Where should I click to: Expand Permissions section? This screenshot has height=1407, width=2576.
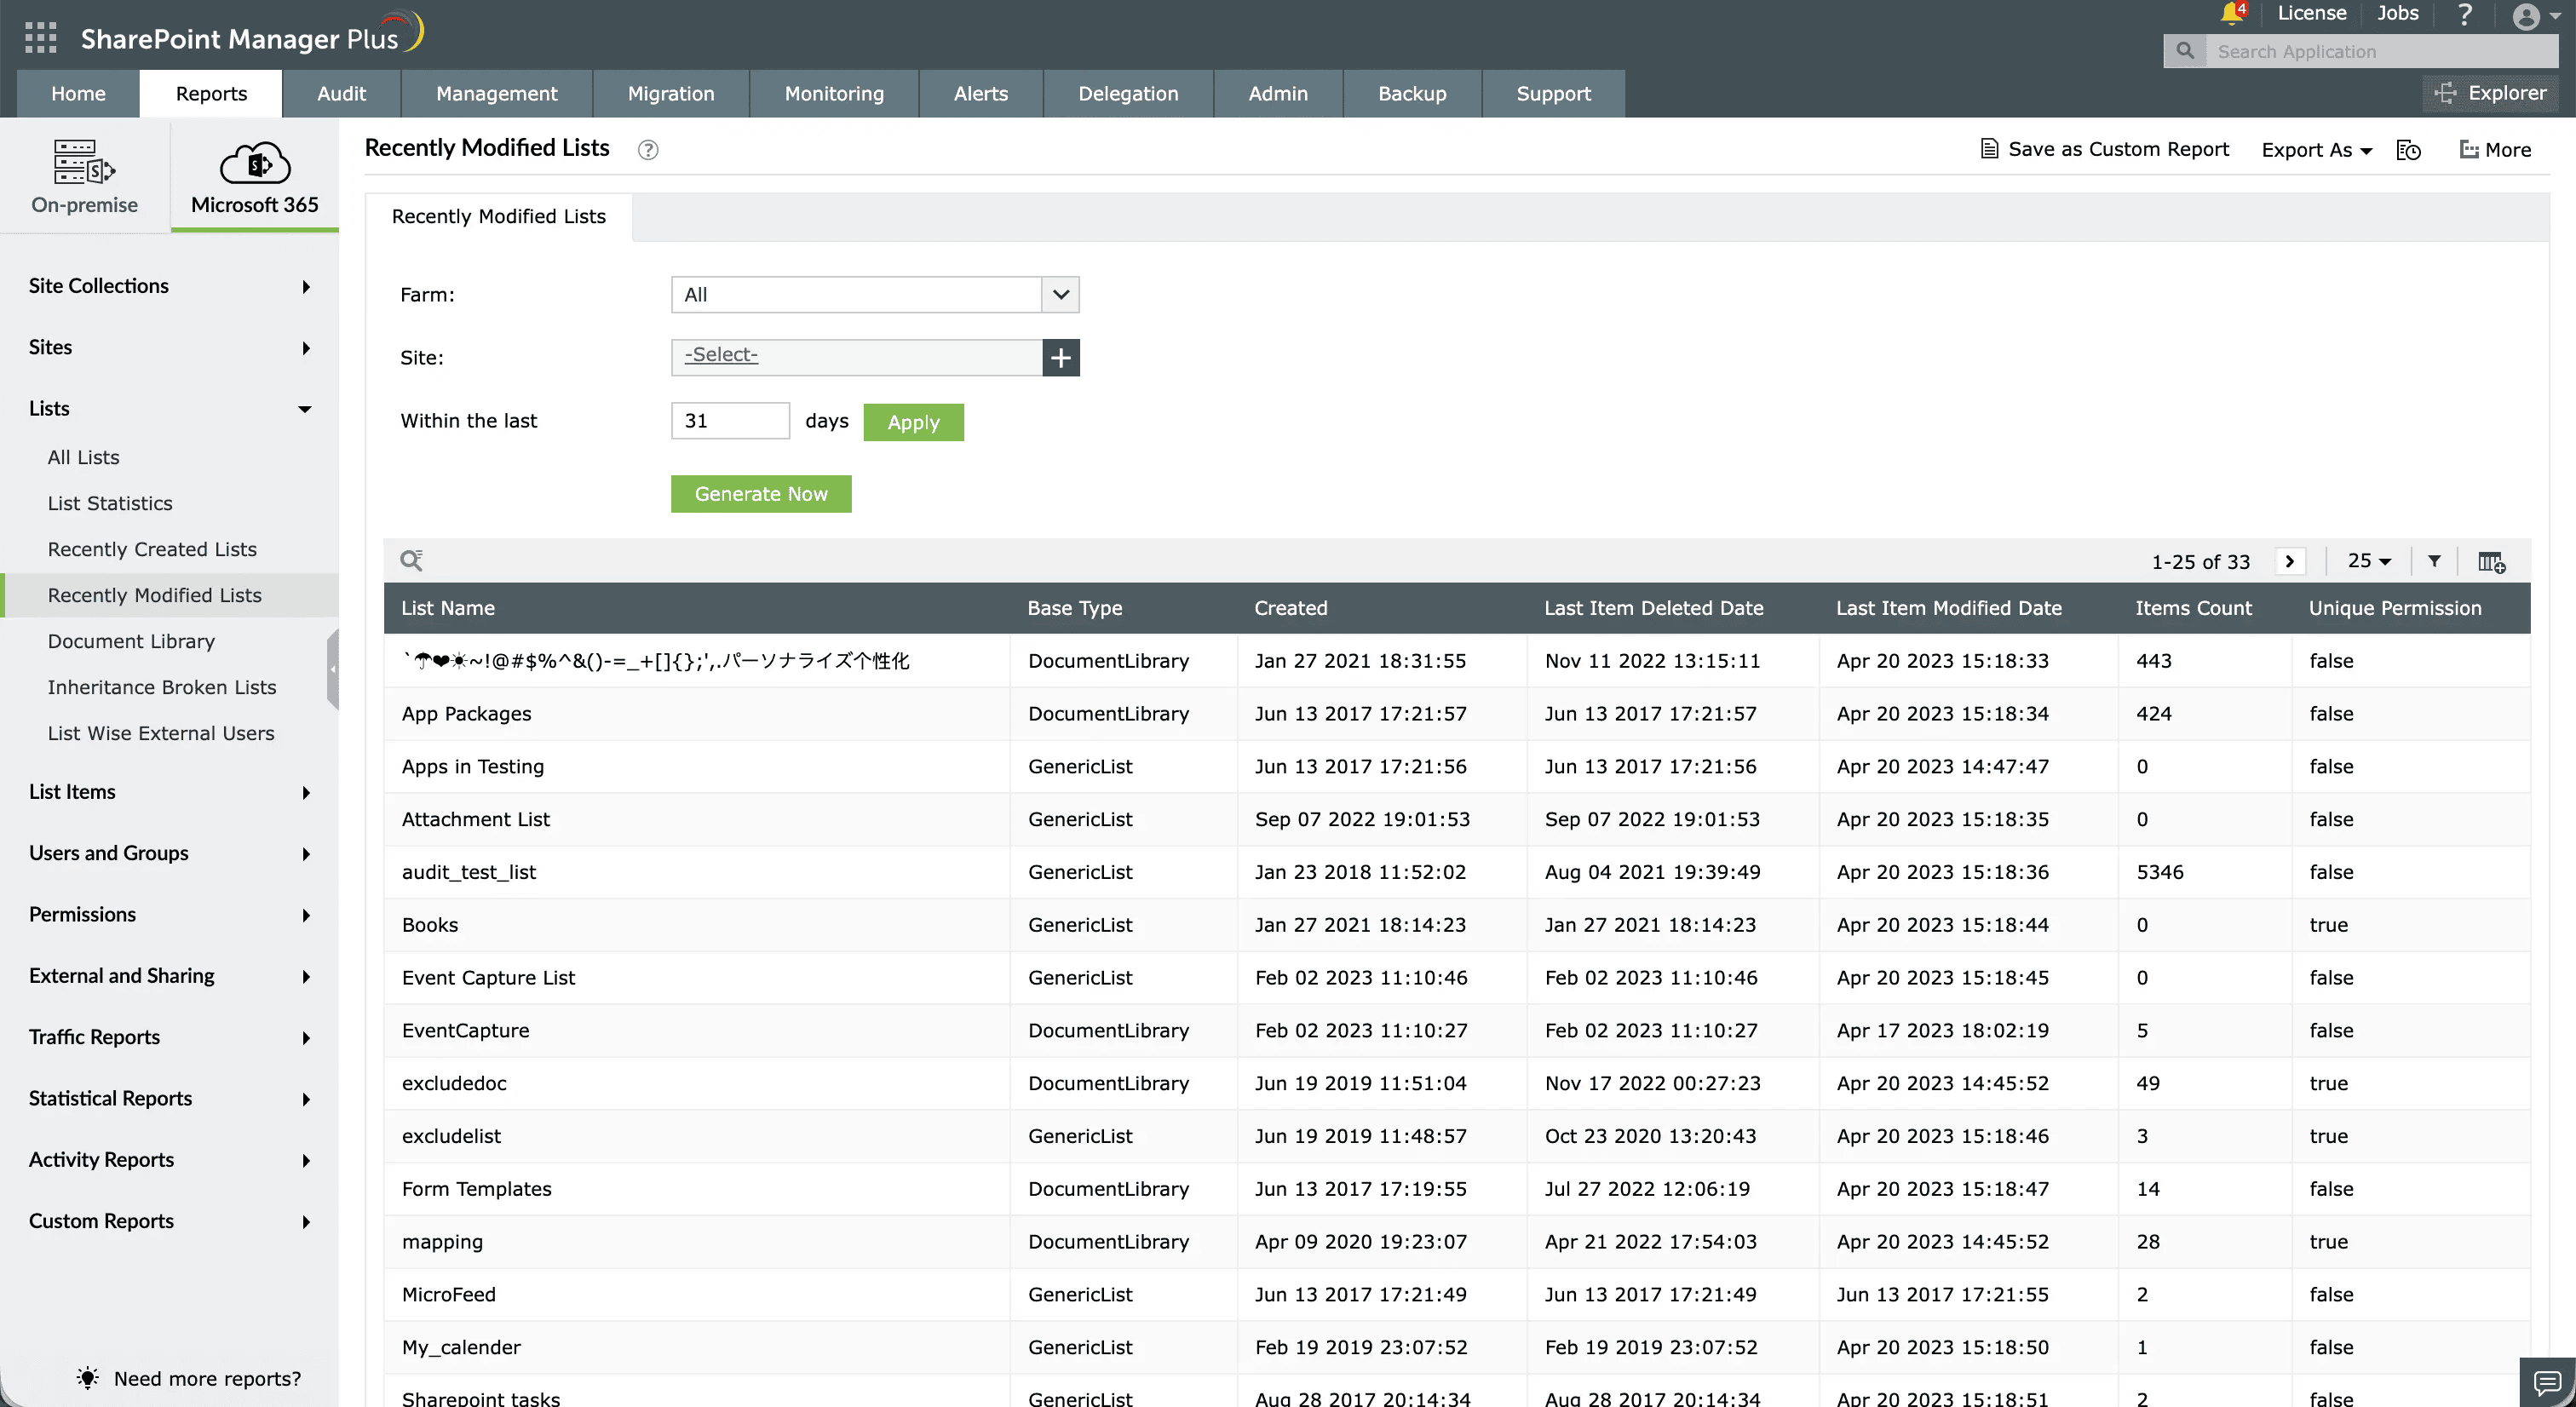tap(169, 914)
